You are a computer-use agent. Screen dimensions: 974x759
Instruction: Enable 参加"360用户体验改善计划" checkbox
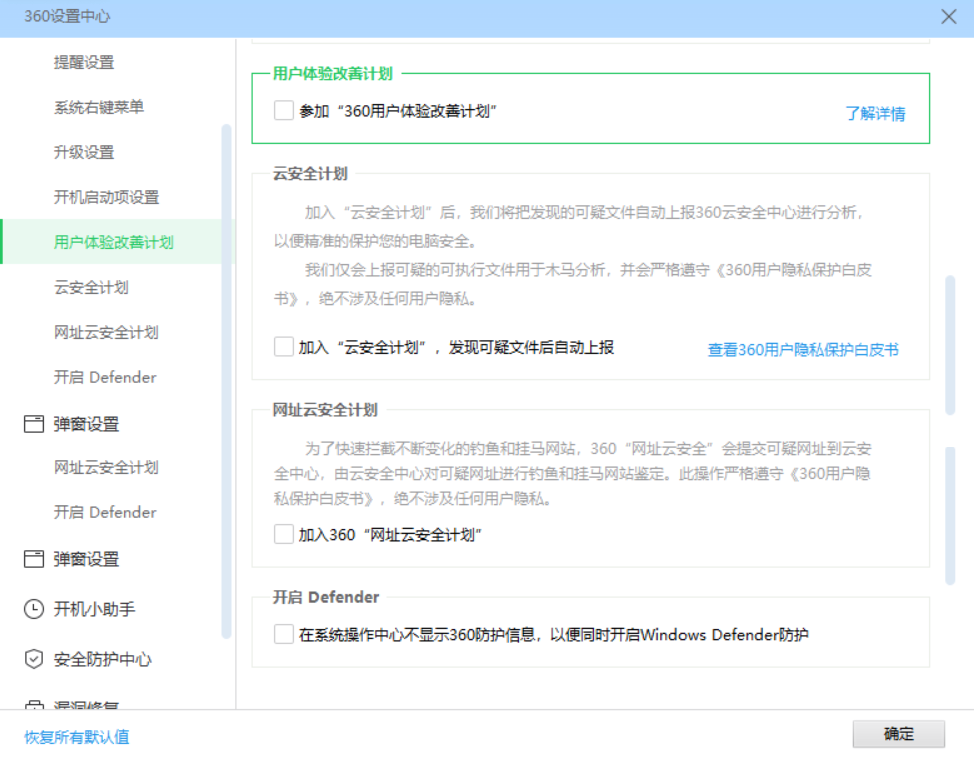click(x=284, y=111)
